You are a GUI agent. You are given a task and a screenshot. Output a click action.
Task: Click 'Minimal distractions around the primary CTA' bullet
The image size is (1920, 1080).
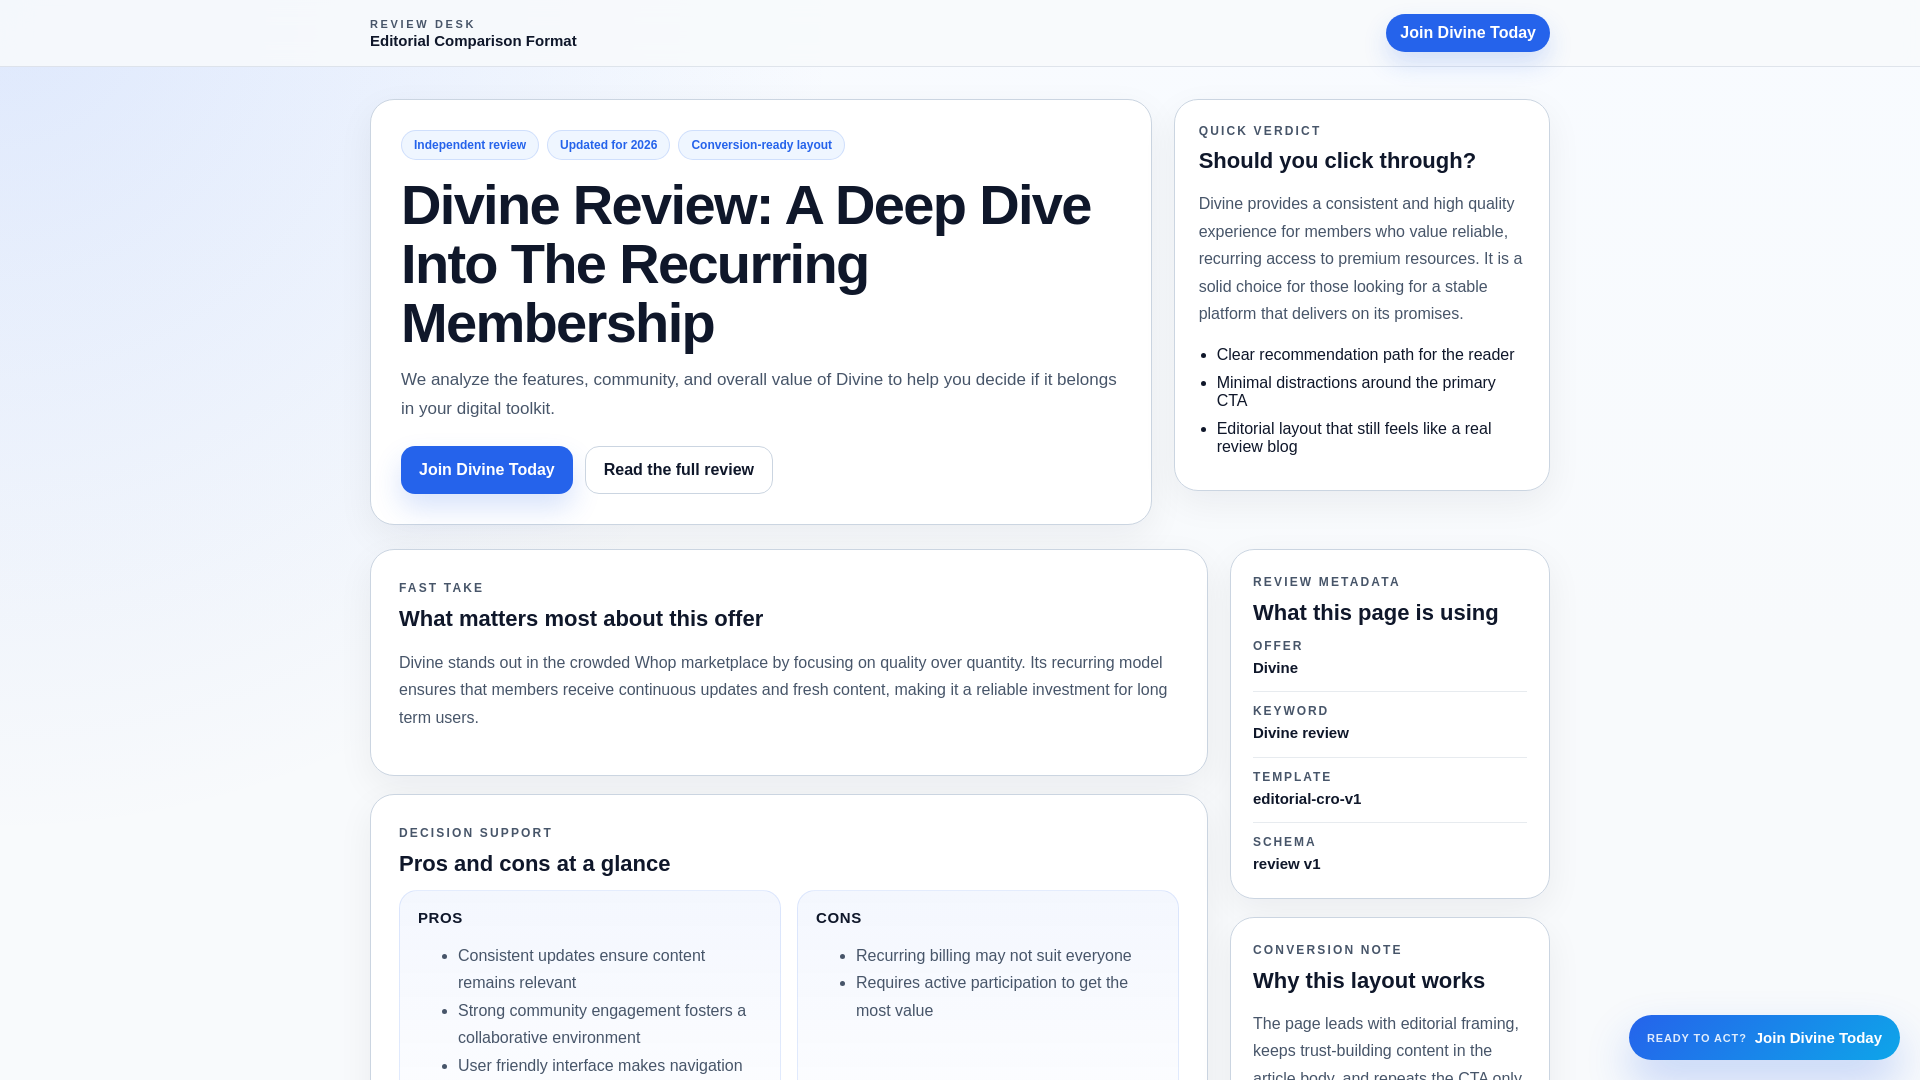[1356, 392]
